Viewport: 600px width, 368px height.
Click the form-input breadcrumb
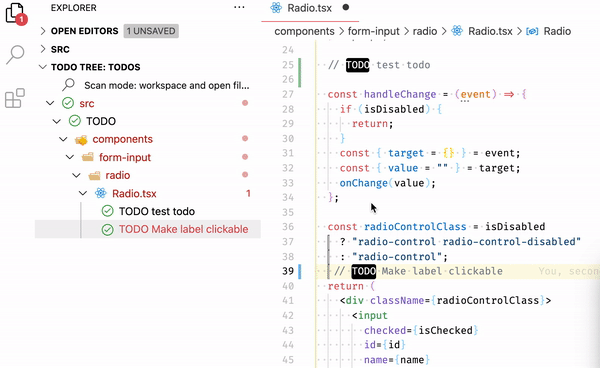[373, 31]
